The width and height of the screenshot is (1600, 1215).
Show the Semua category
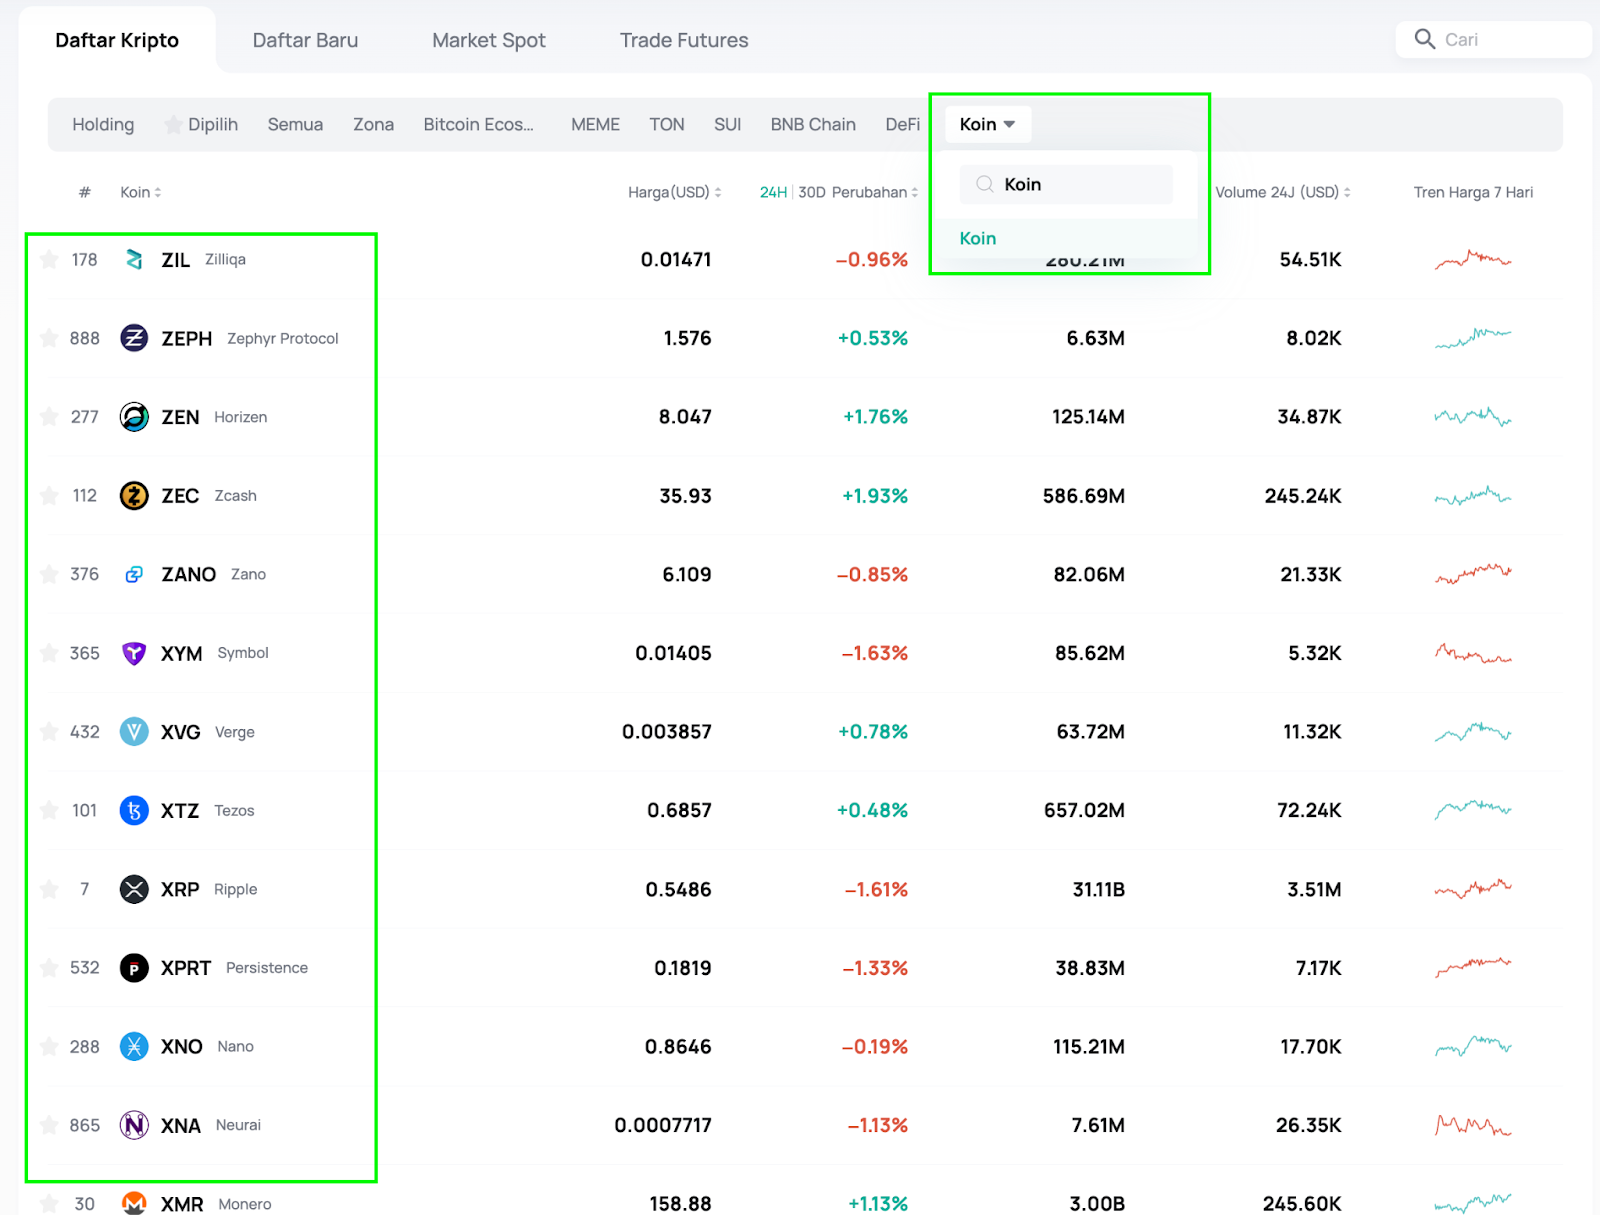point(295,124)
